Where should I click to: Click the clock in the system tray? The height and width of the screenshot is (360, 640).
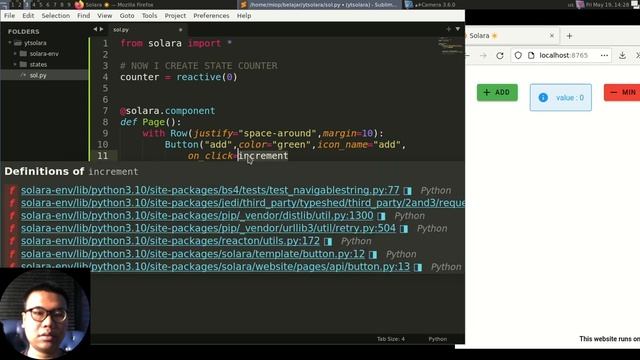coord(607,4)
